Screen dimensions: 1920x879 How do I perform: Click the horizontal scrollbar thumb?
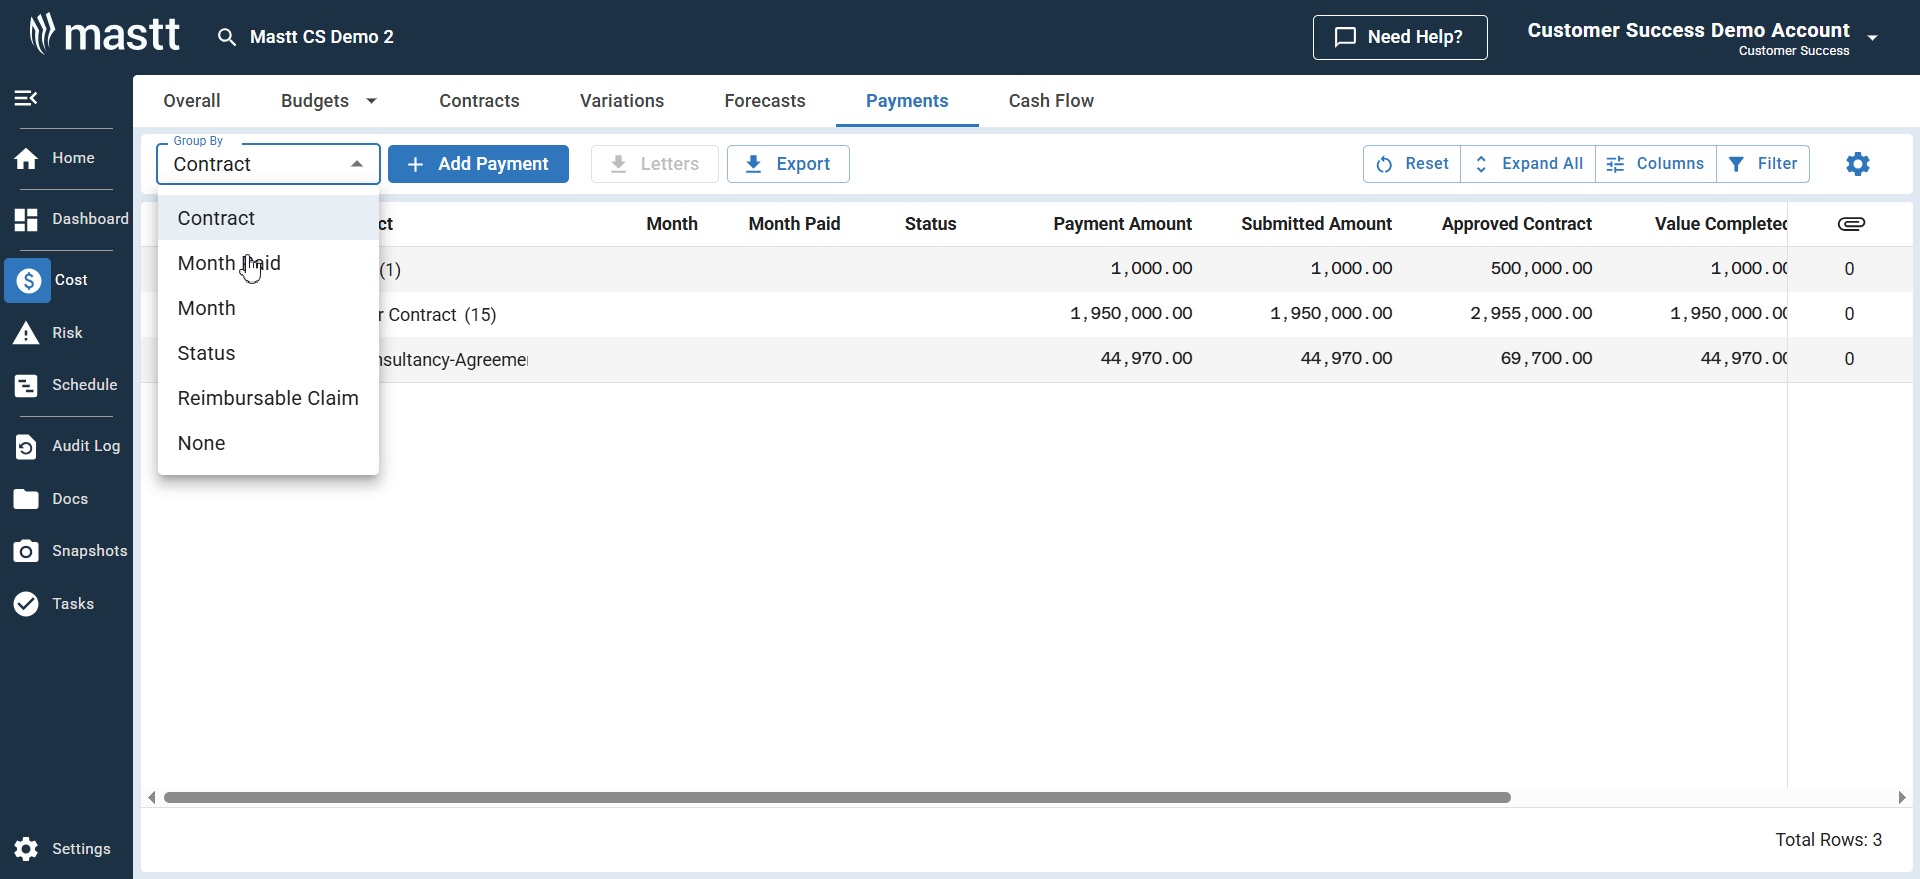click(837, 798)
